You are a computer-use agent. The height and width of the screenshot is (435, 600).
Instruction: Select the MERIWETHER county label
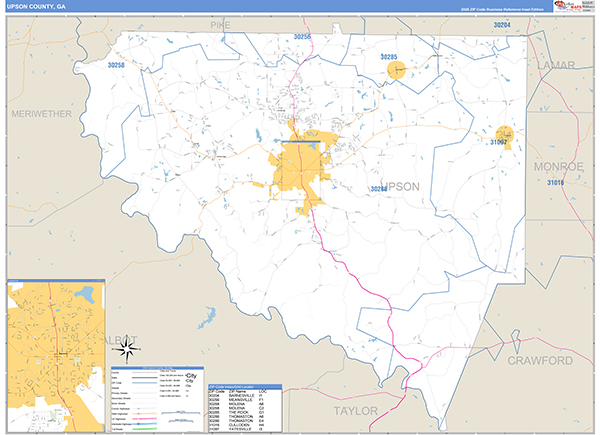click(41, 114)
